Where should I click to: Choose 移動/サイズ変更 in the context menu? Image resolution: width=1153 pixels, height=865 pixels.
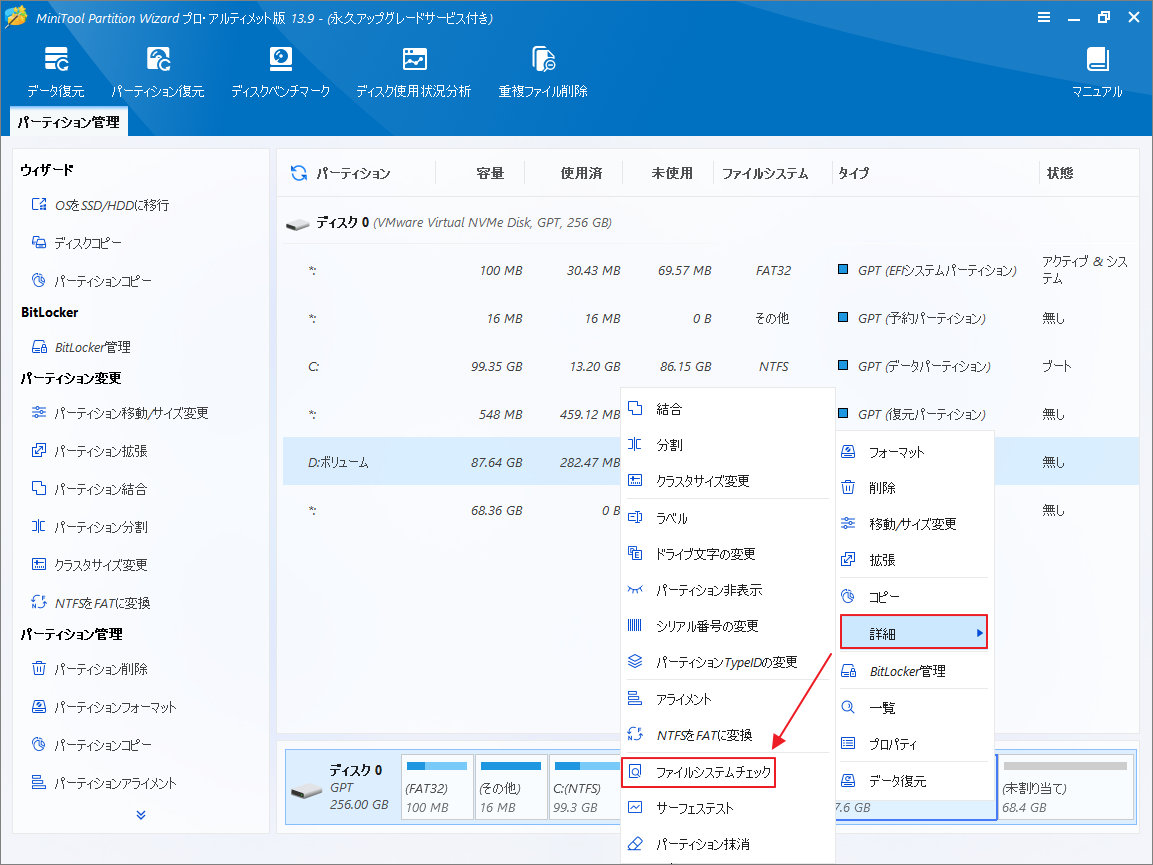coord(914,524)
